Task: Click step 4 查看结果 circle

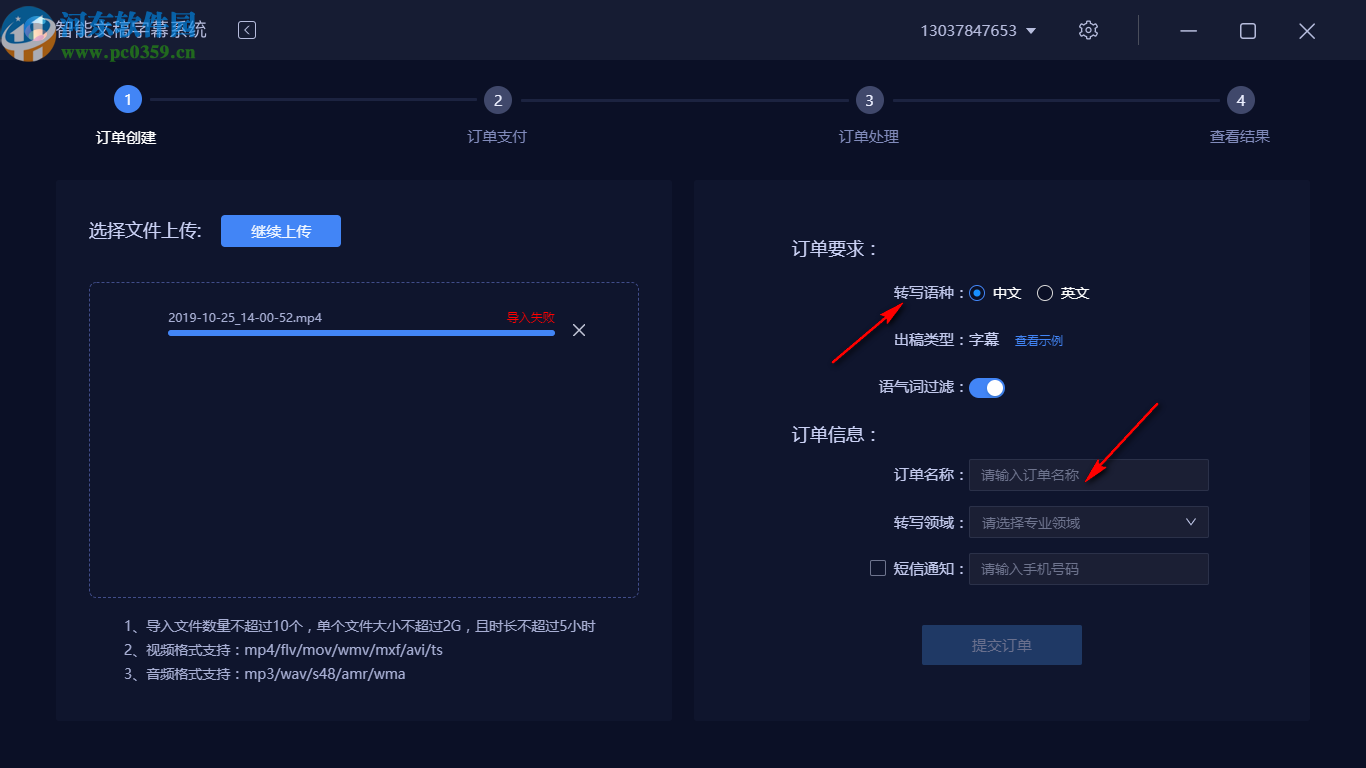Action: tap(1240, 99)
